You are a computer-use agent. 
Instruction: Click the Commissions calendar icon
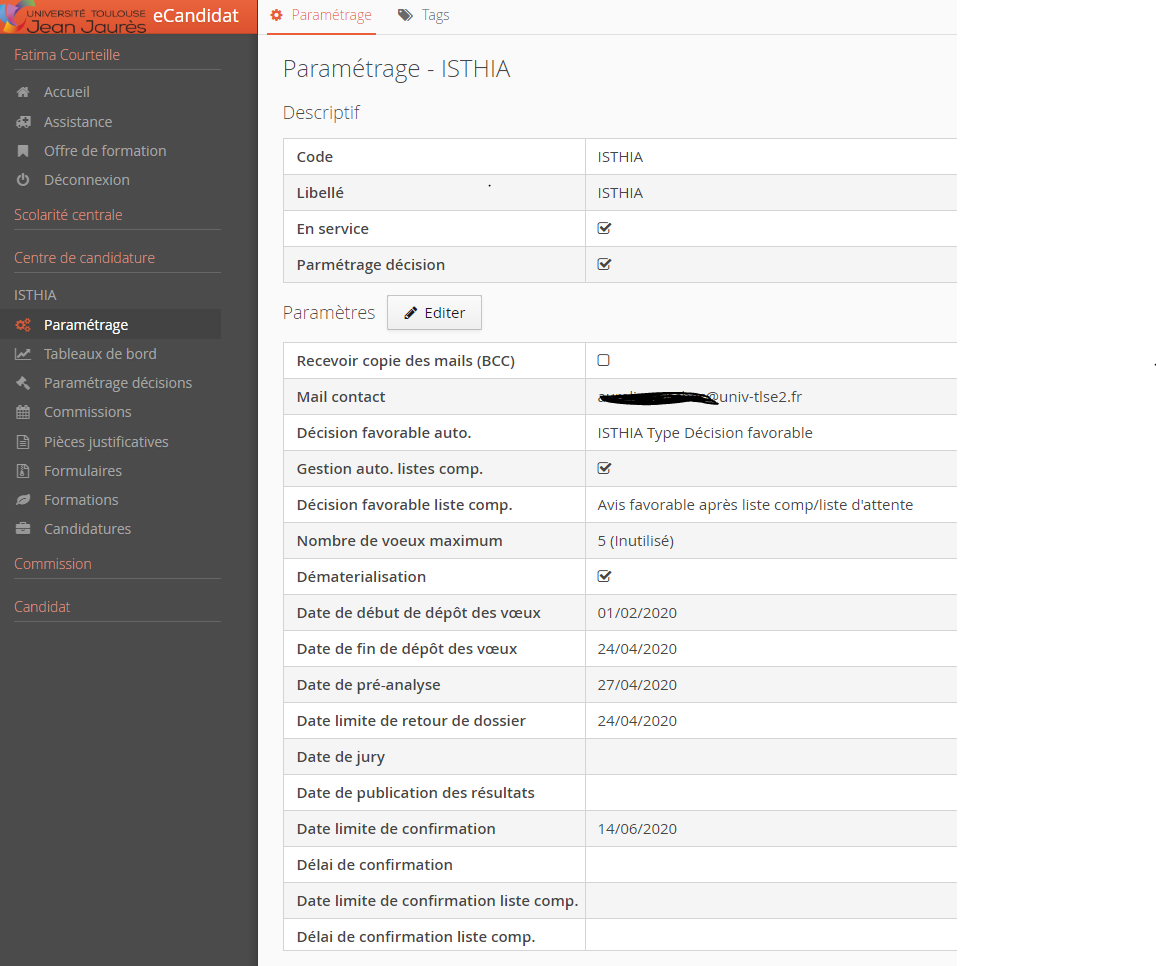pyautogui.click(x=23, y=412)
